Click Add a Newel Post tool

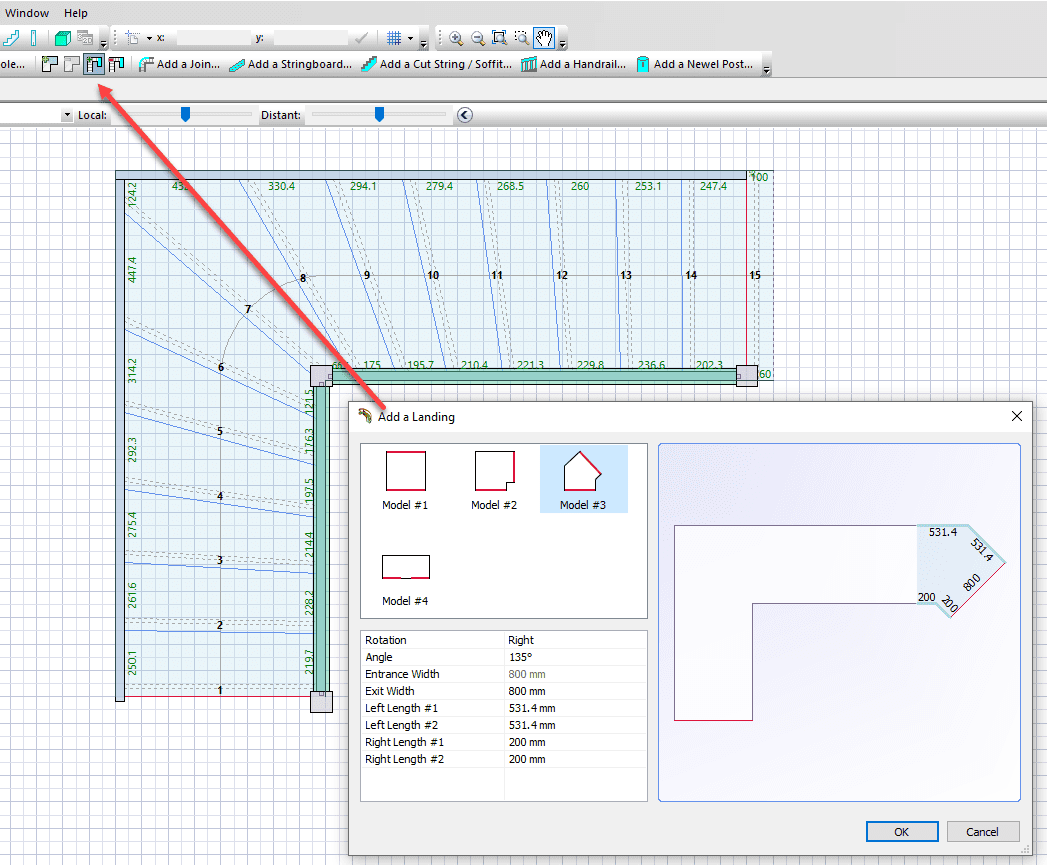coord(695,64)
